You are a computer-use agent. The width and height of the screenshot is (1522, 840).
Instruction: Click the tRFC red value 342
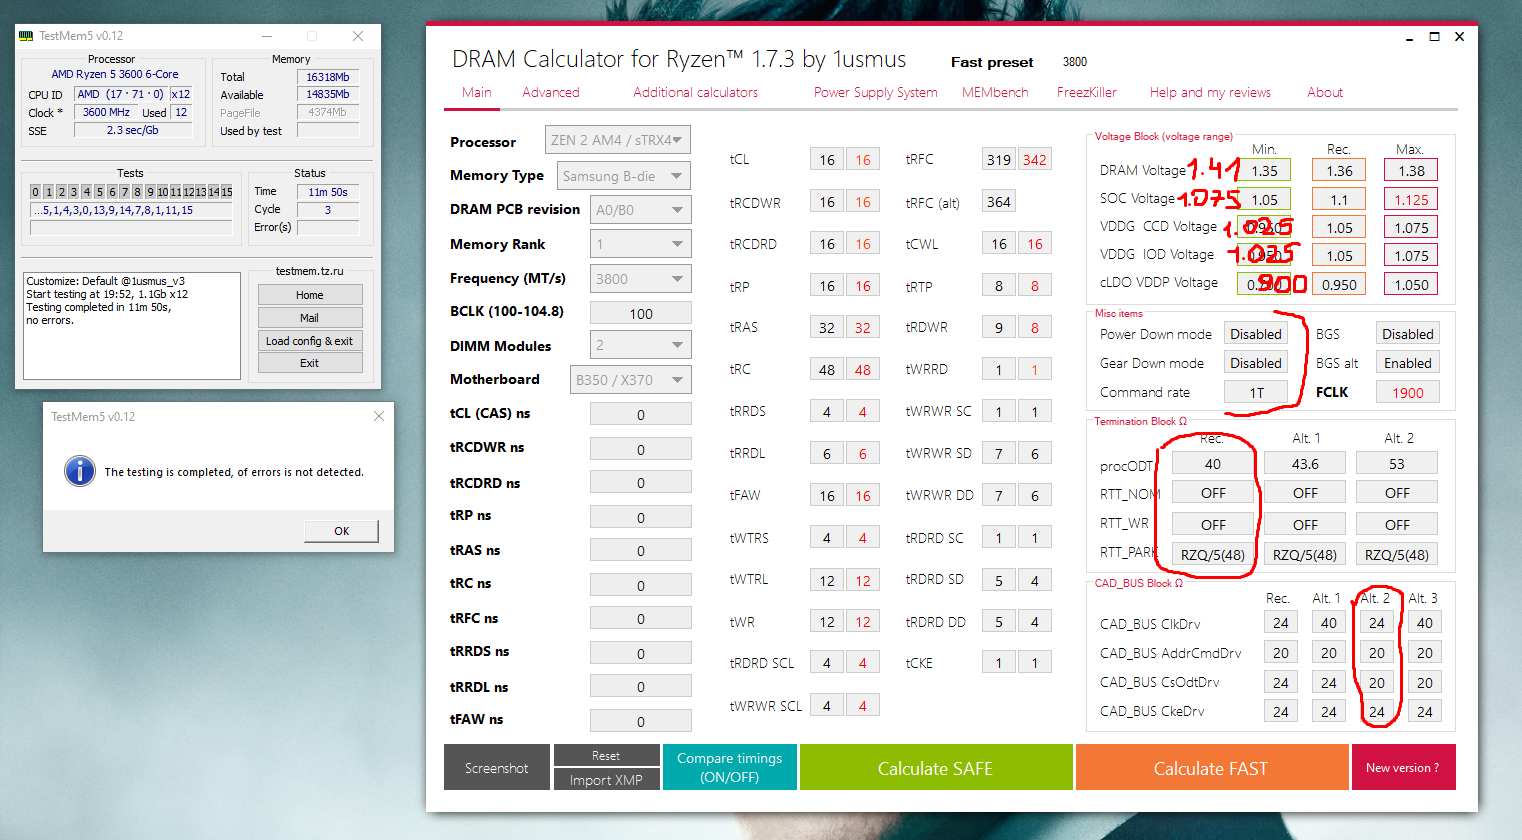1035,160
